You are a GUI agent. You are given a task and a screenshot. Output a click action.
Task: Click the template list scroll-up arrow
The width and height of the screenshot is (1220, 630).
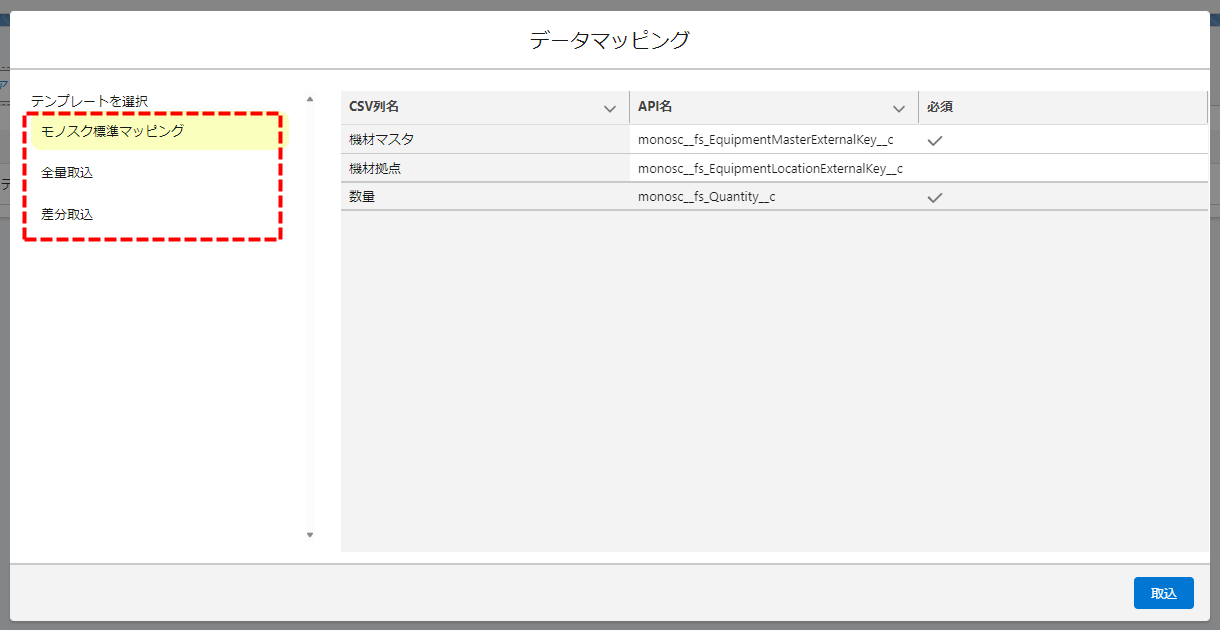[x=310, y=99]
